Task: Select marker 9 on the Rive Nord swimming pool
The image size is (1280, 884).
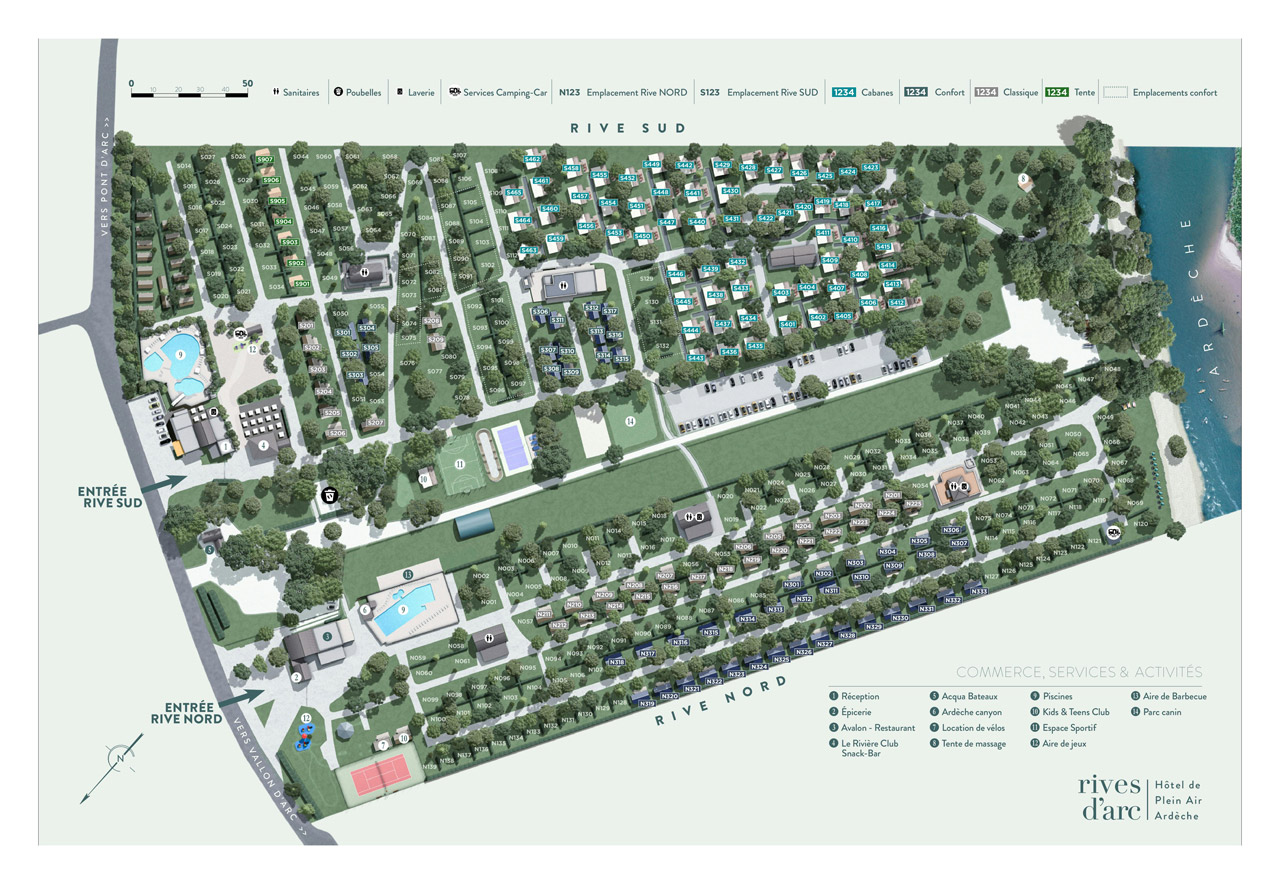Action: coord(402,609)
